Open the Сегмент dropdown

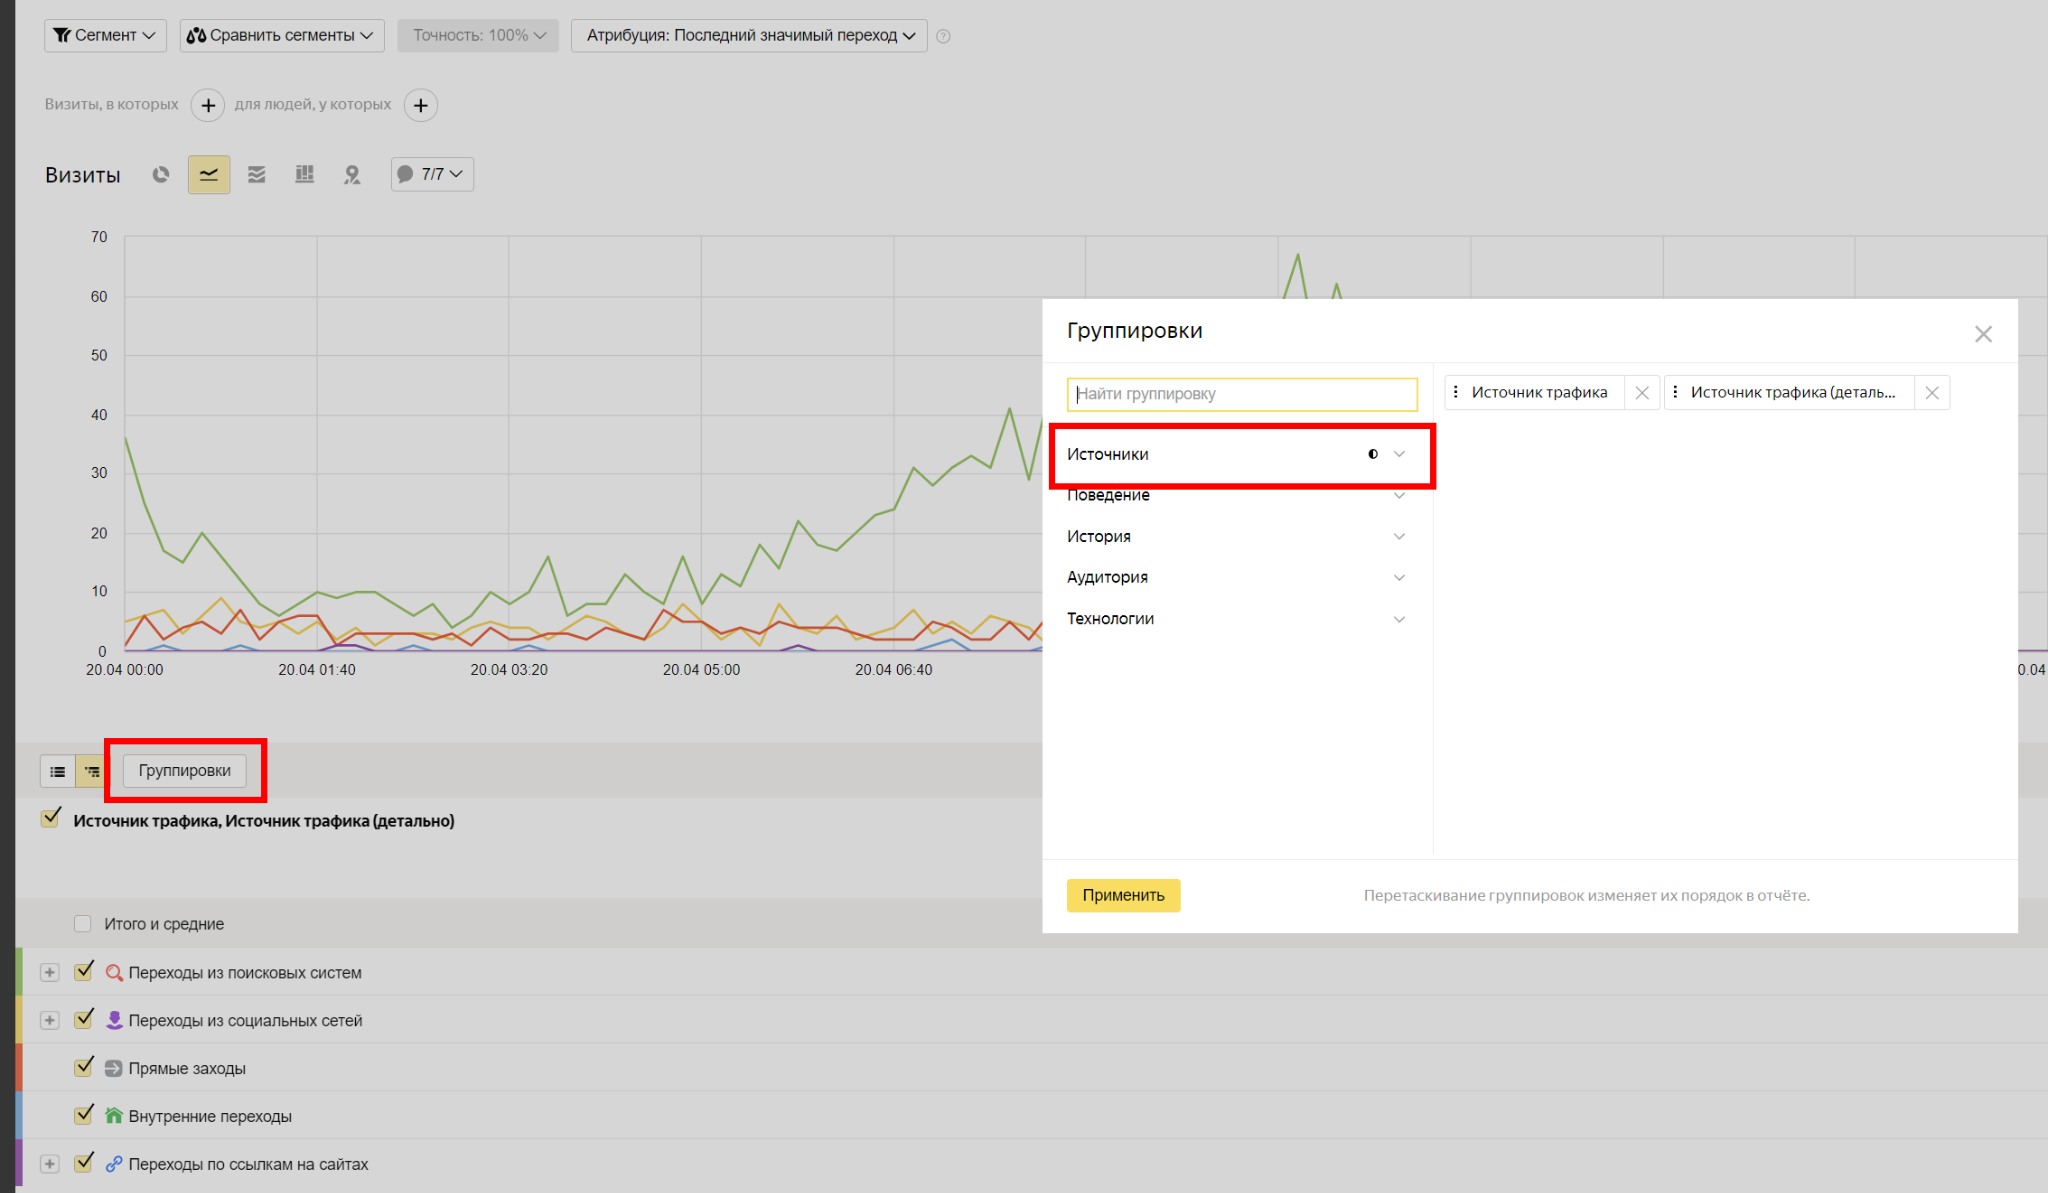105,35
